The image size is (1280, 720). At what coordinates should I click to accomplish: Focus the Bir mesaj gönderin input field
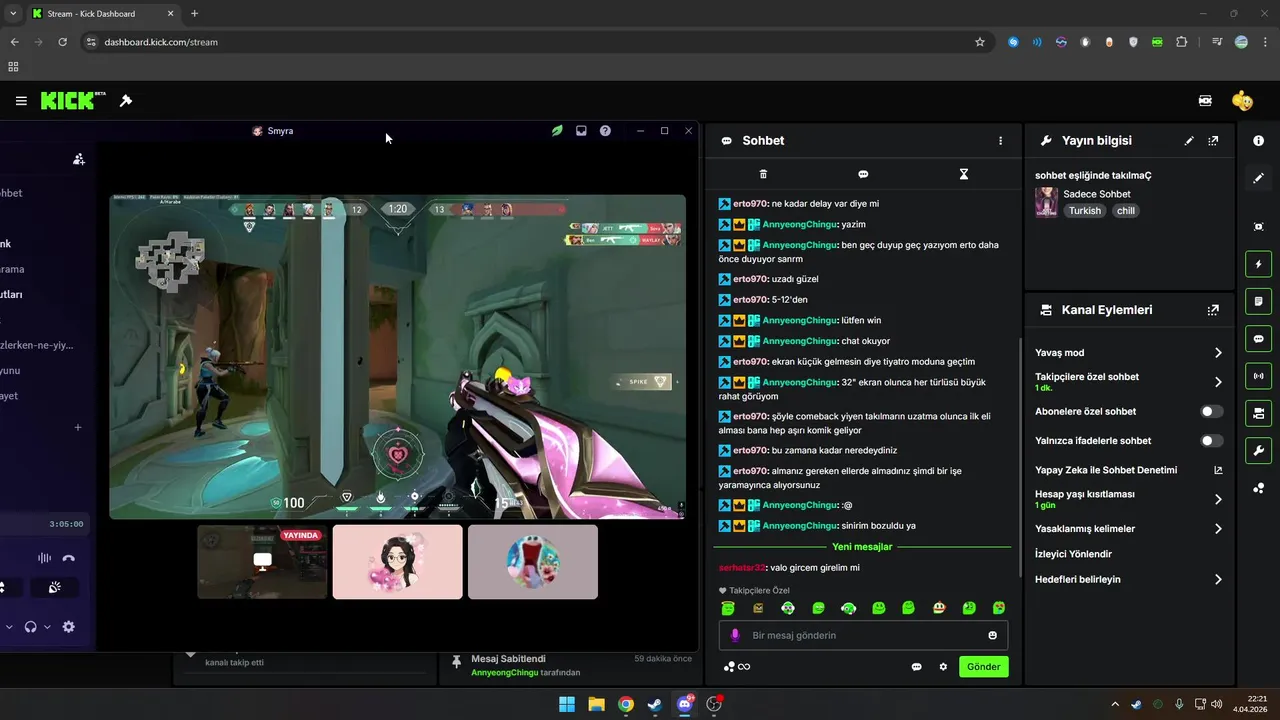pyautogui.click(x=863, y=635)
